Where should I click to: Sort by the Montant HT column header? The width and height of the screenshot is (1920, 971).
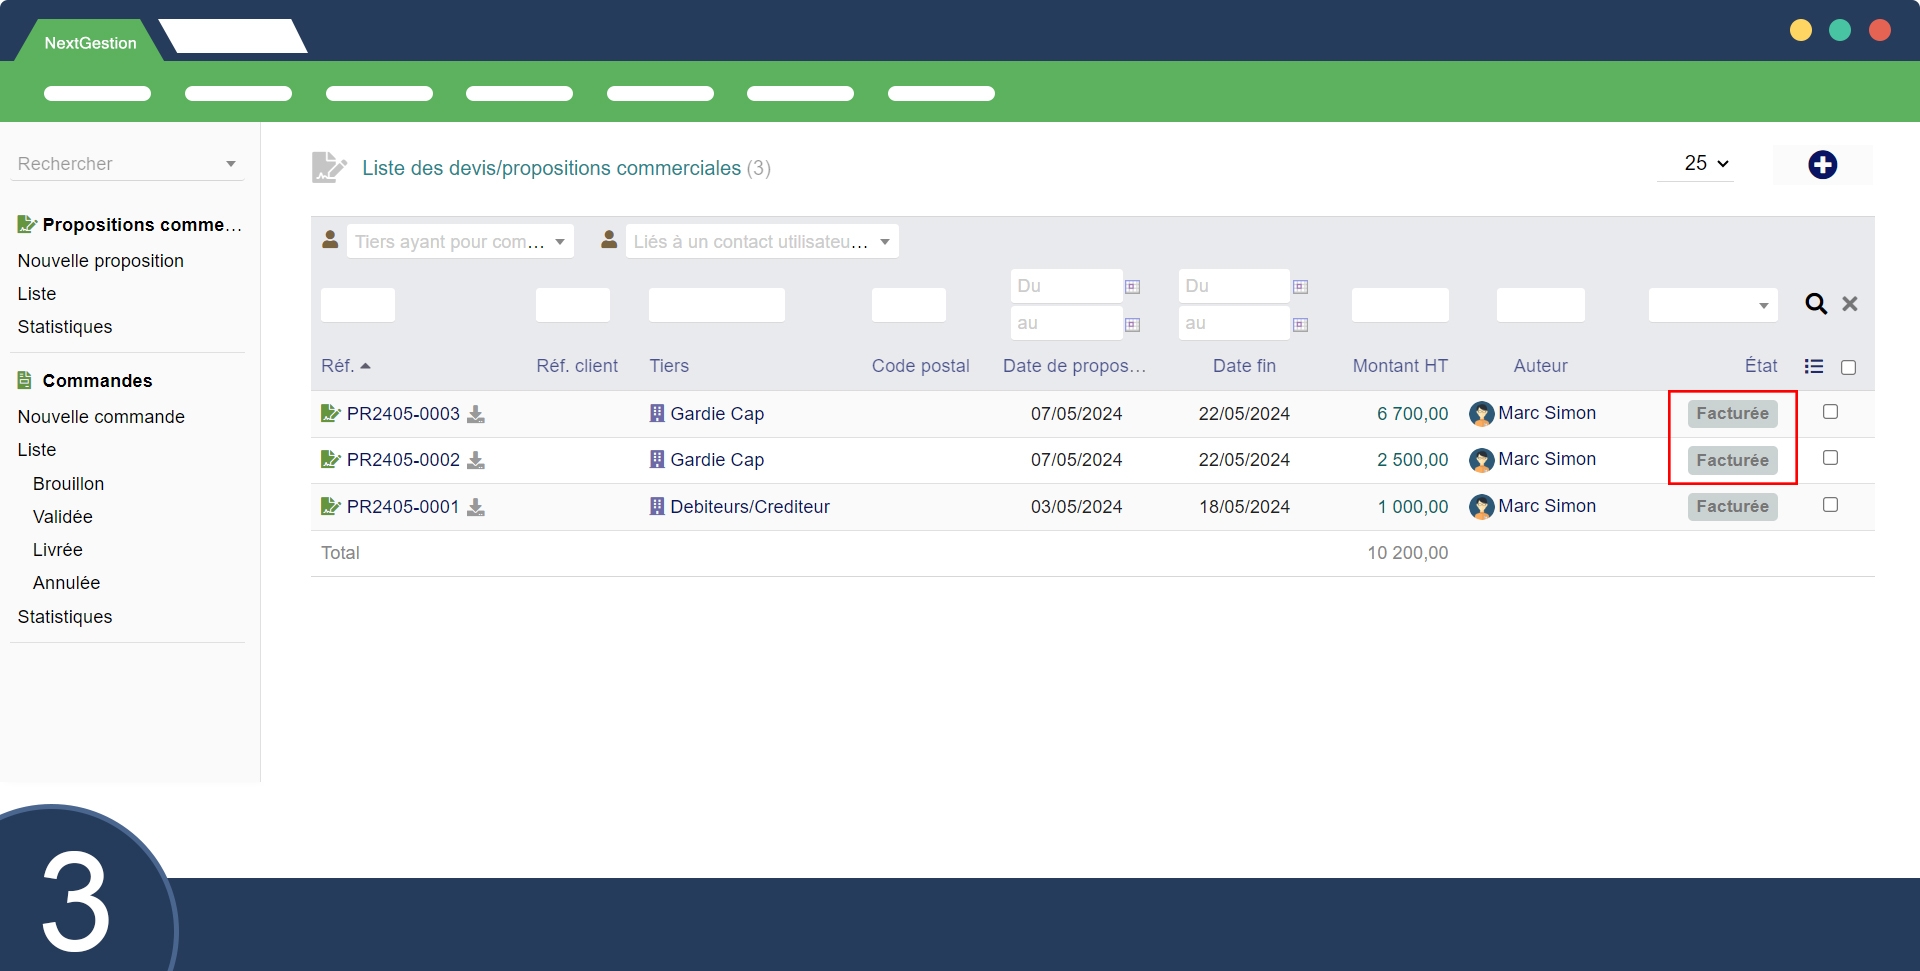1399,366
